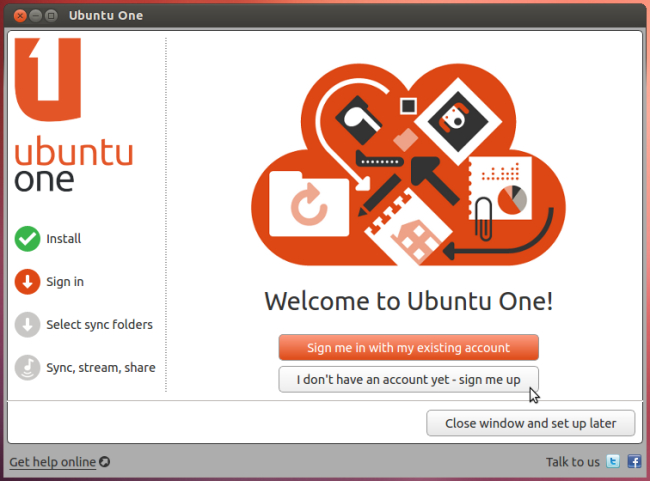Click the orange Ubuntu One "U" logo
Viewport: 650px width, 481px height.
pos(48,79)
